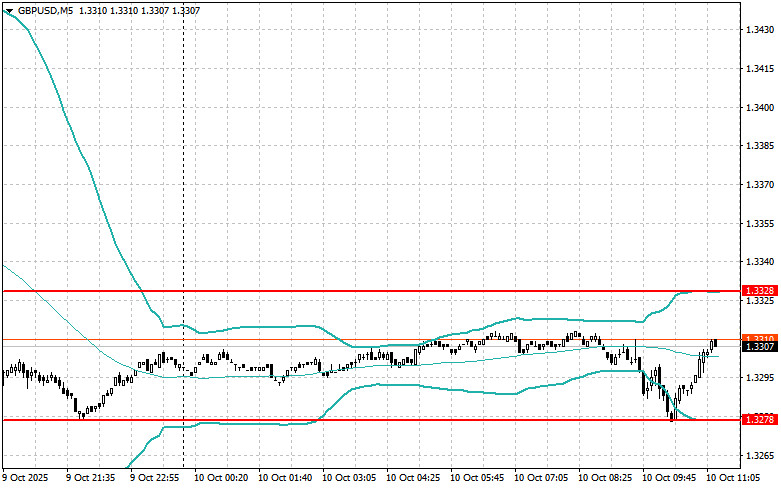The width and height of the screenshot is (781, 489).
Task: Click the latest candlestick on the chart
Action: point(714,344)
